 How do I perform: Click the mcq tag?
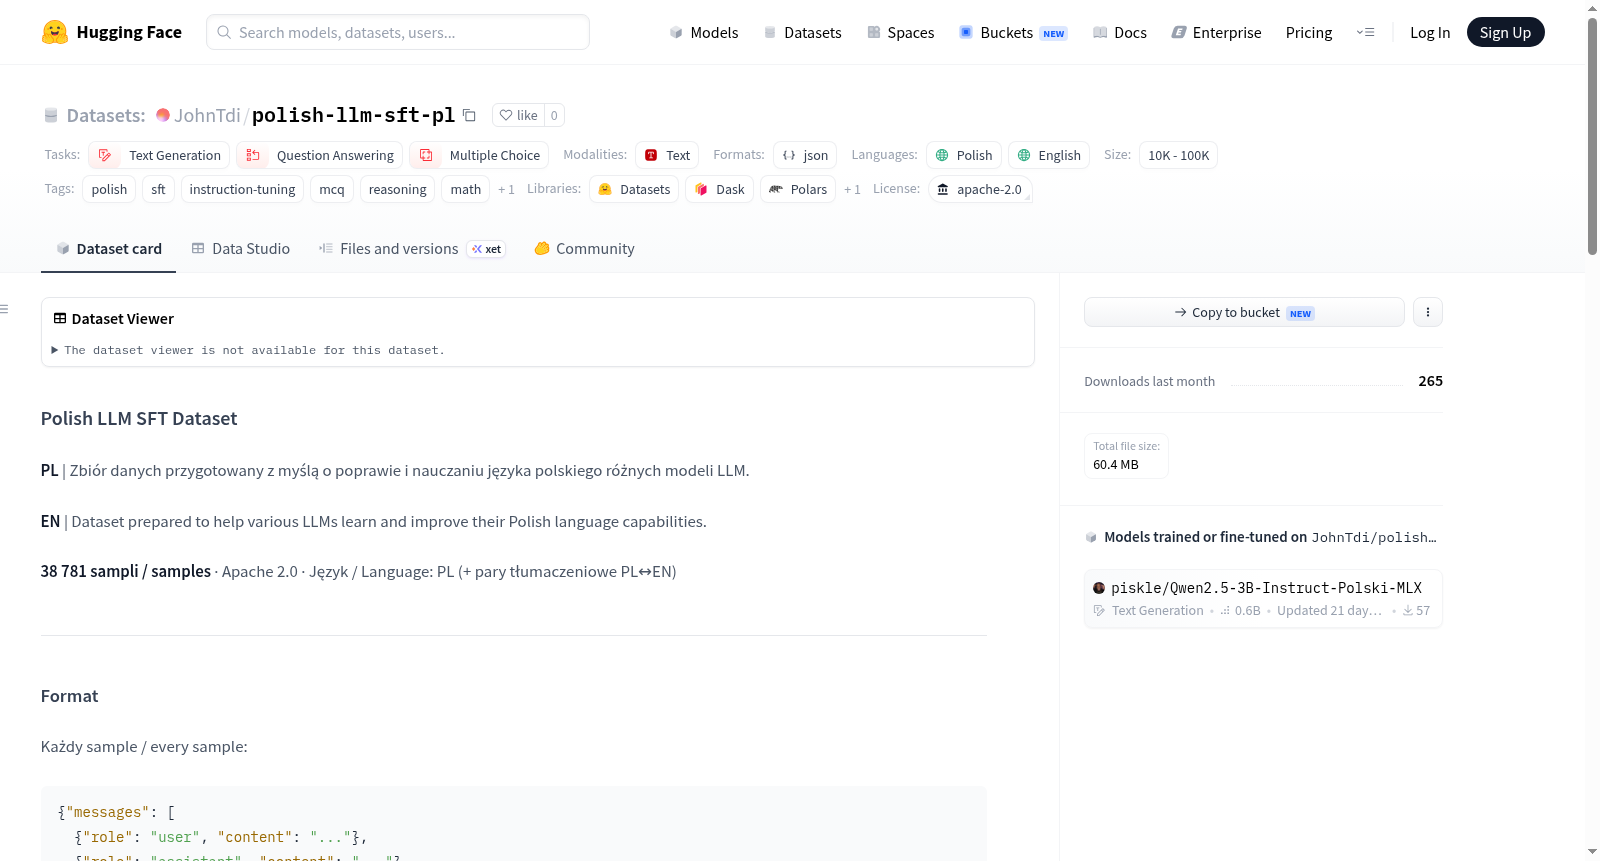[332, 189]
